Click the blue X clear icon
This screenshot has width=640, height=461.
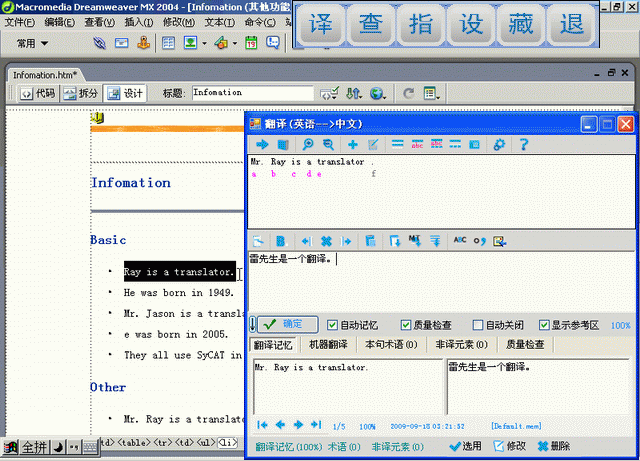click(x=326, y=241)
